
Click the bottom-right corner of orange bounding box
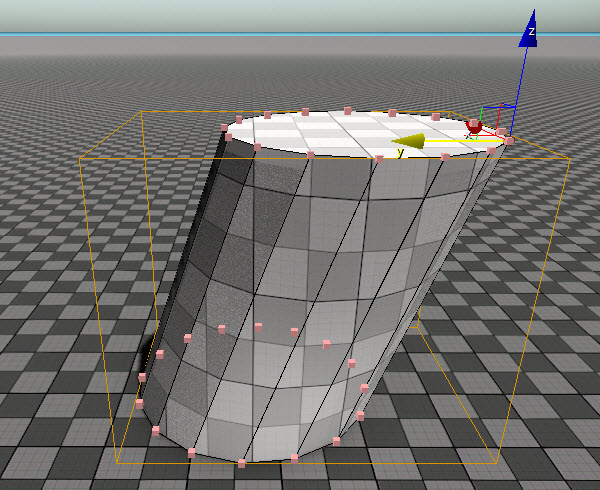[x=497, y=463]
